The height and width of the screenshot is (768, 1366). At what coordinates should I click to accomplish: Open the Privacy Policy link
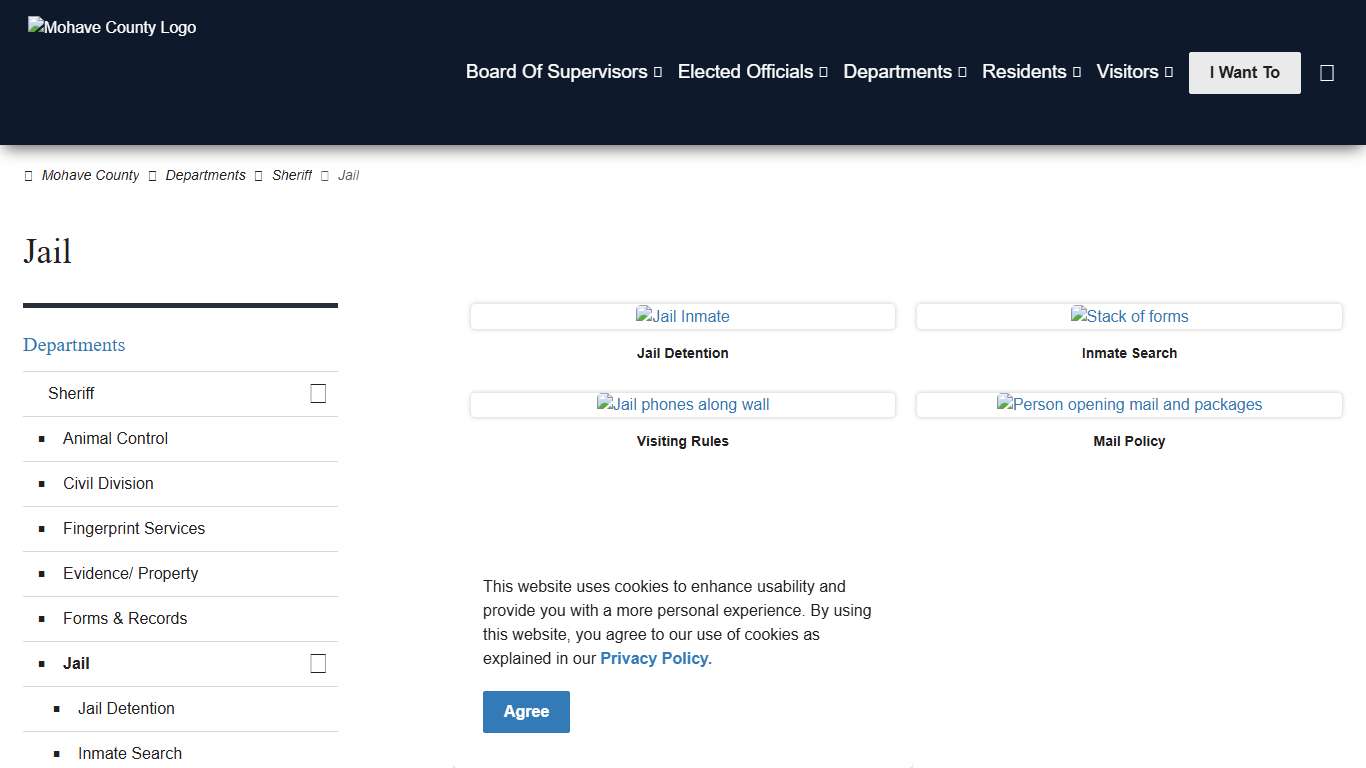point(655,659)
